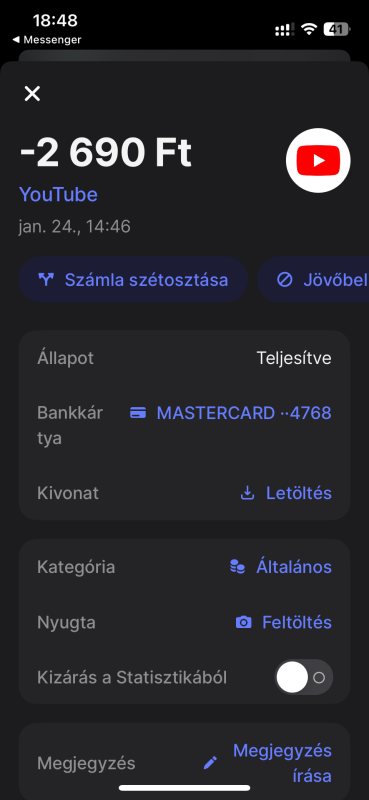Change category from Általános

point(280,567)
